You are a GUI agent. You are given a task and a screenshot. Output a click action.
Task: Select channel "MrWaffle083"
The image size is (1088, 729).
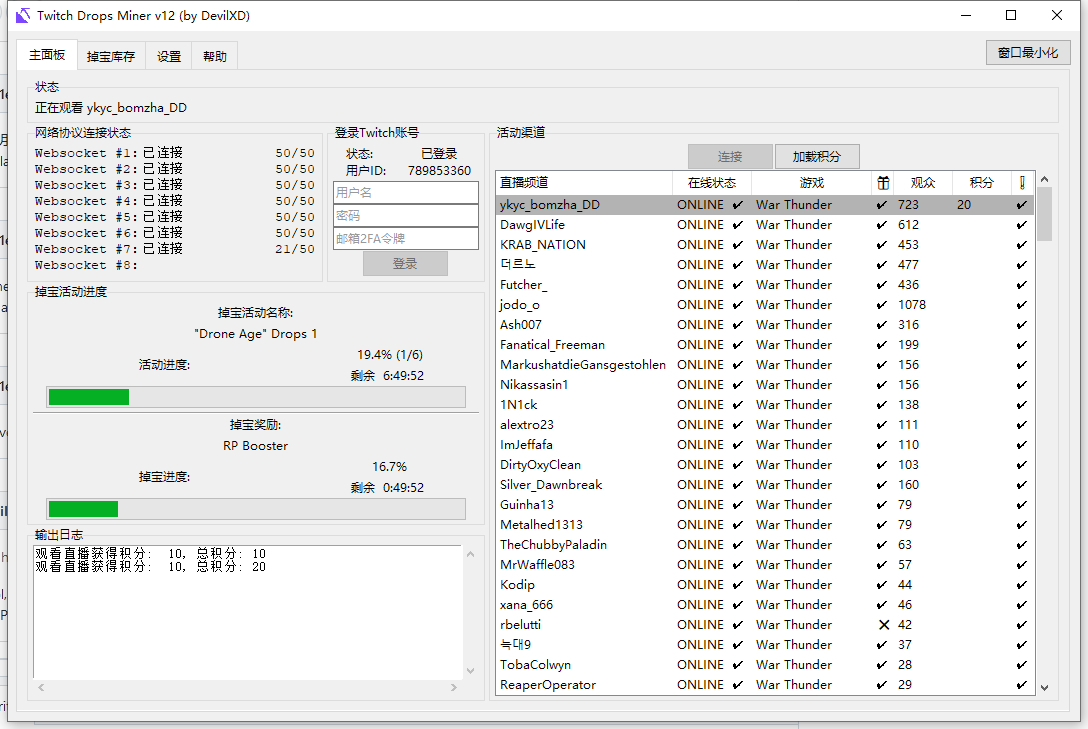point(765,565)
